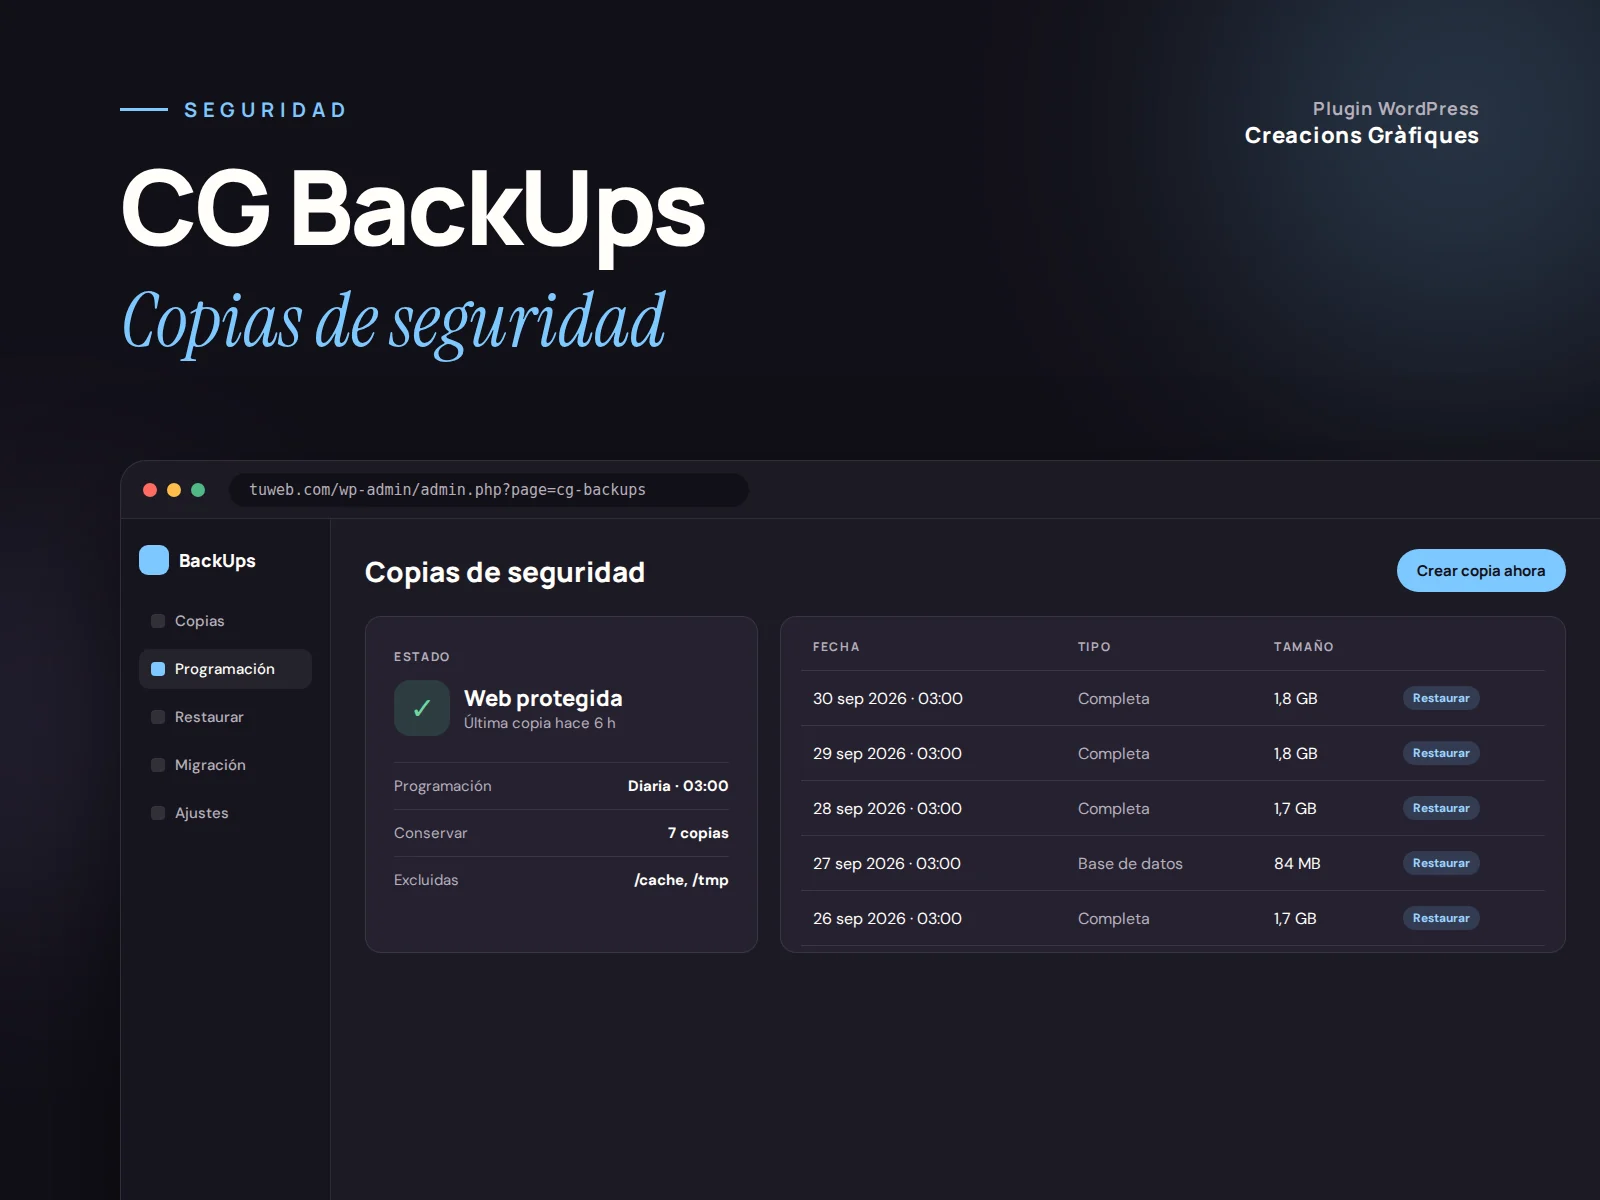Click the 'Base de datos' type cell
The height and width of the screenshot is (1200, 1600).
pyautogui.click(x=1130, y=863)
